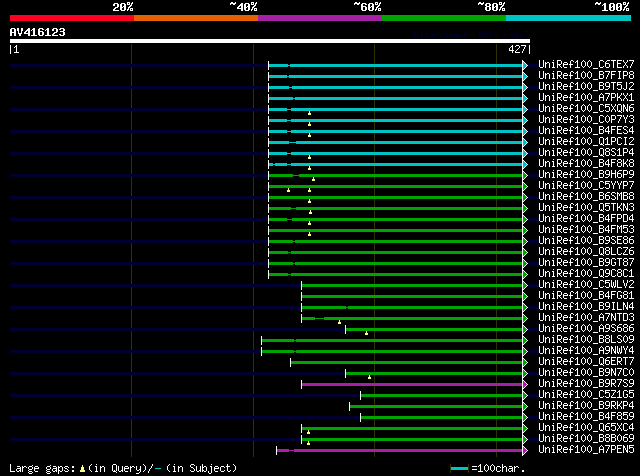Select the UniRef100_Q5TKN3 label
This screenshot has width=640, height=476.
point(586,207)
